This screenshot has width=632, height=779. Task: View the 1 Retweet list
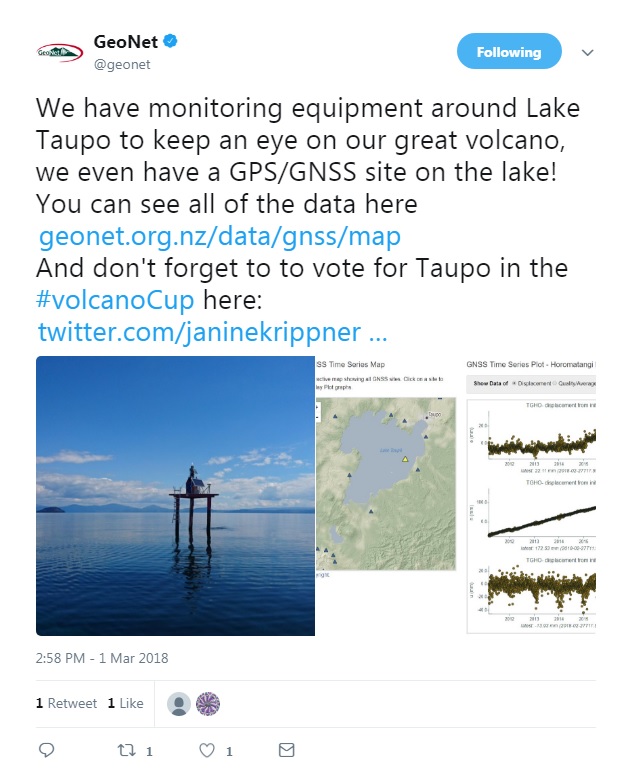coord(67,703)
